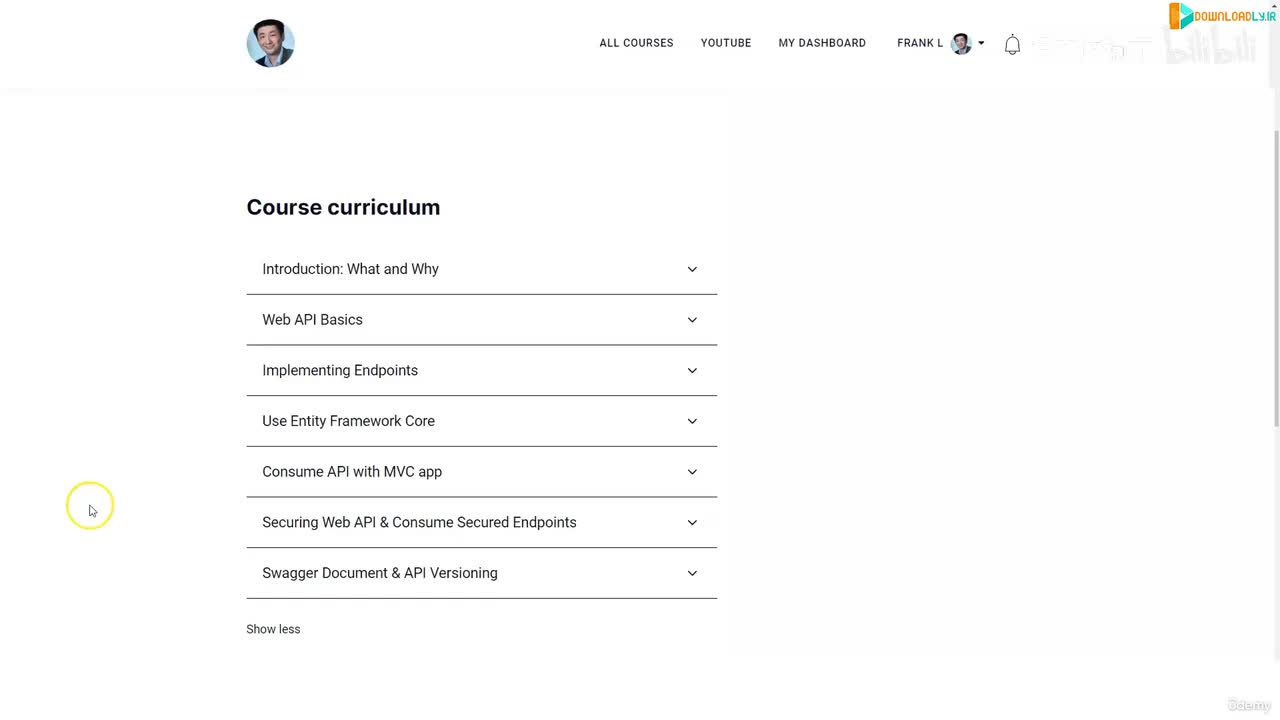This screenshot has height=720, width=1280.
Task: Click the instructor profile photo logo
Action: tap(270, 43)
